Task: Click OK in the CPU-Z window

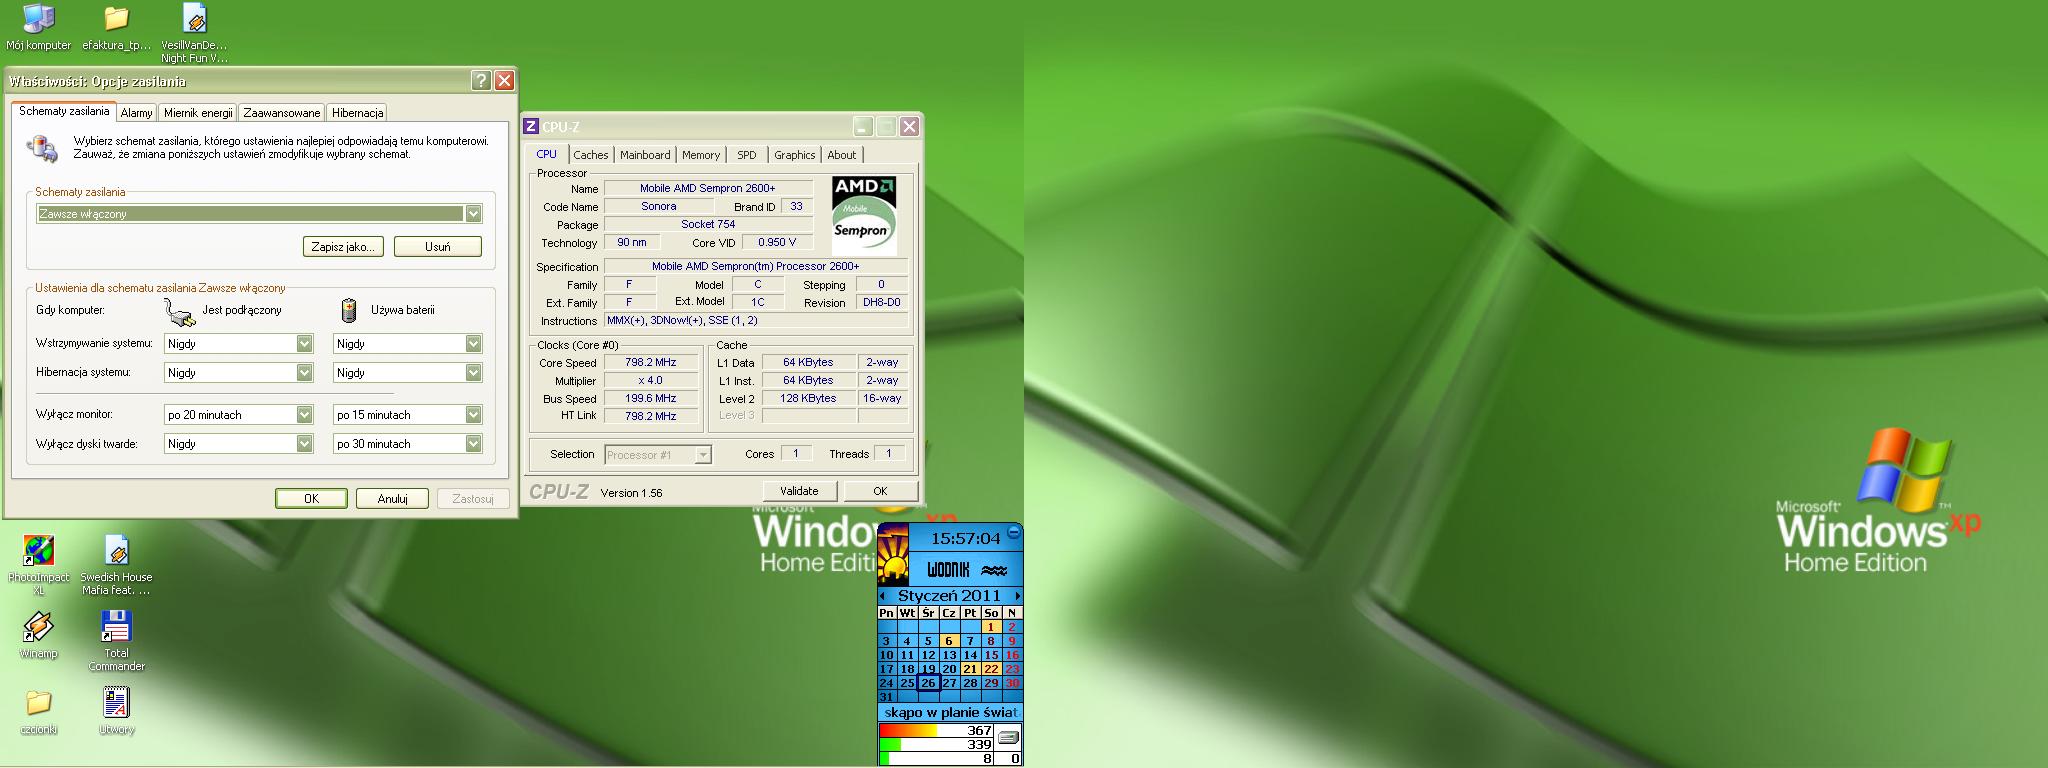Action: pyautogui.click(x=880, y=491)
